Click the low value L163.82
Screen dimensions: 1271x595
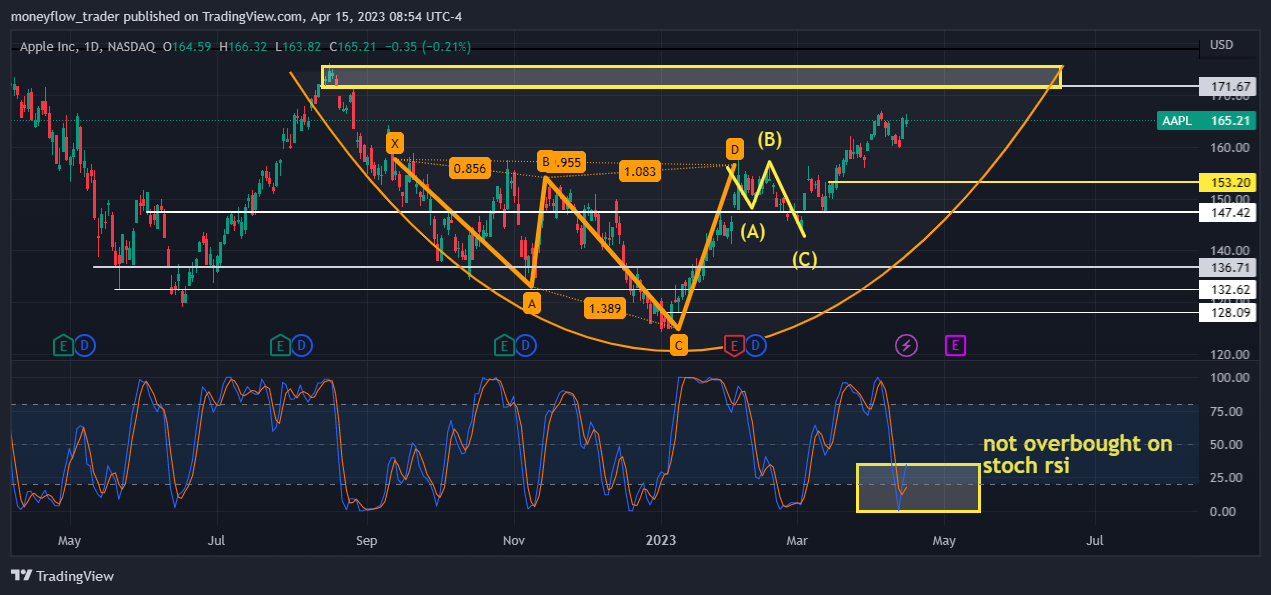click(x=297, y=47)
